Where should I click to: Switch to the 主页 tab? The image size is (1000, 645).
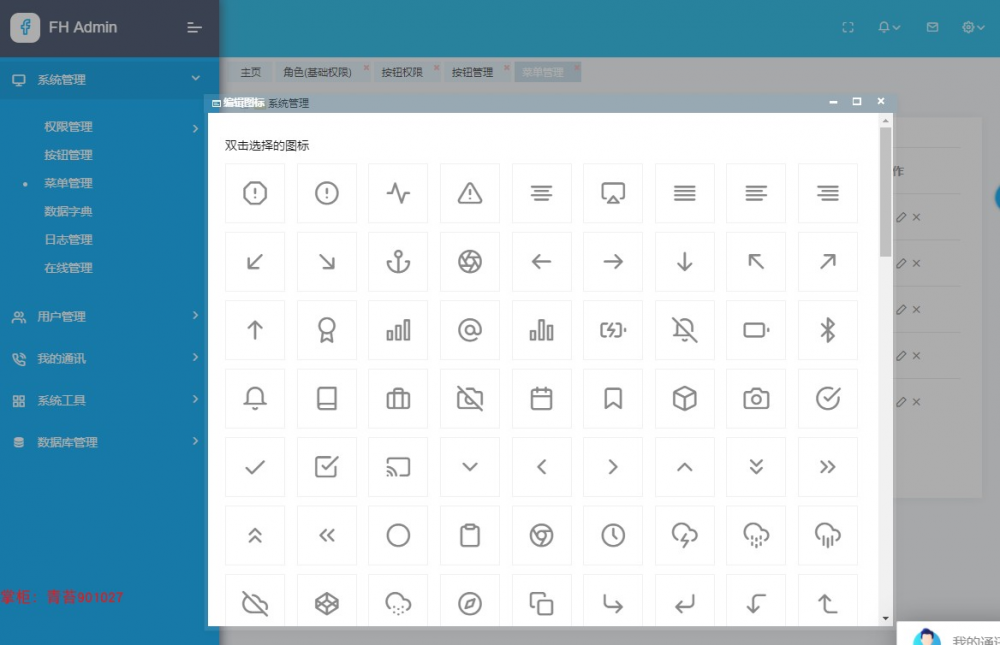[x=251, y=71]
